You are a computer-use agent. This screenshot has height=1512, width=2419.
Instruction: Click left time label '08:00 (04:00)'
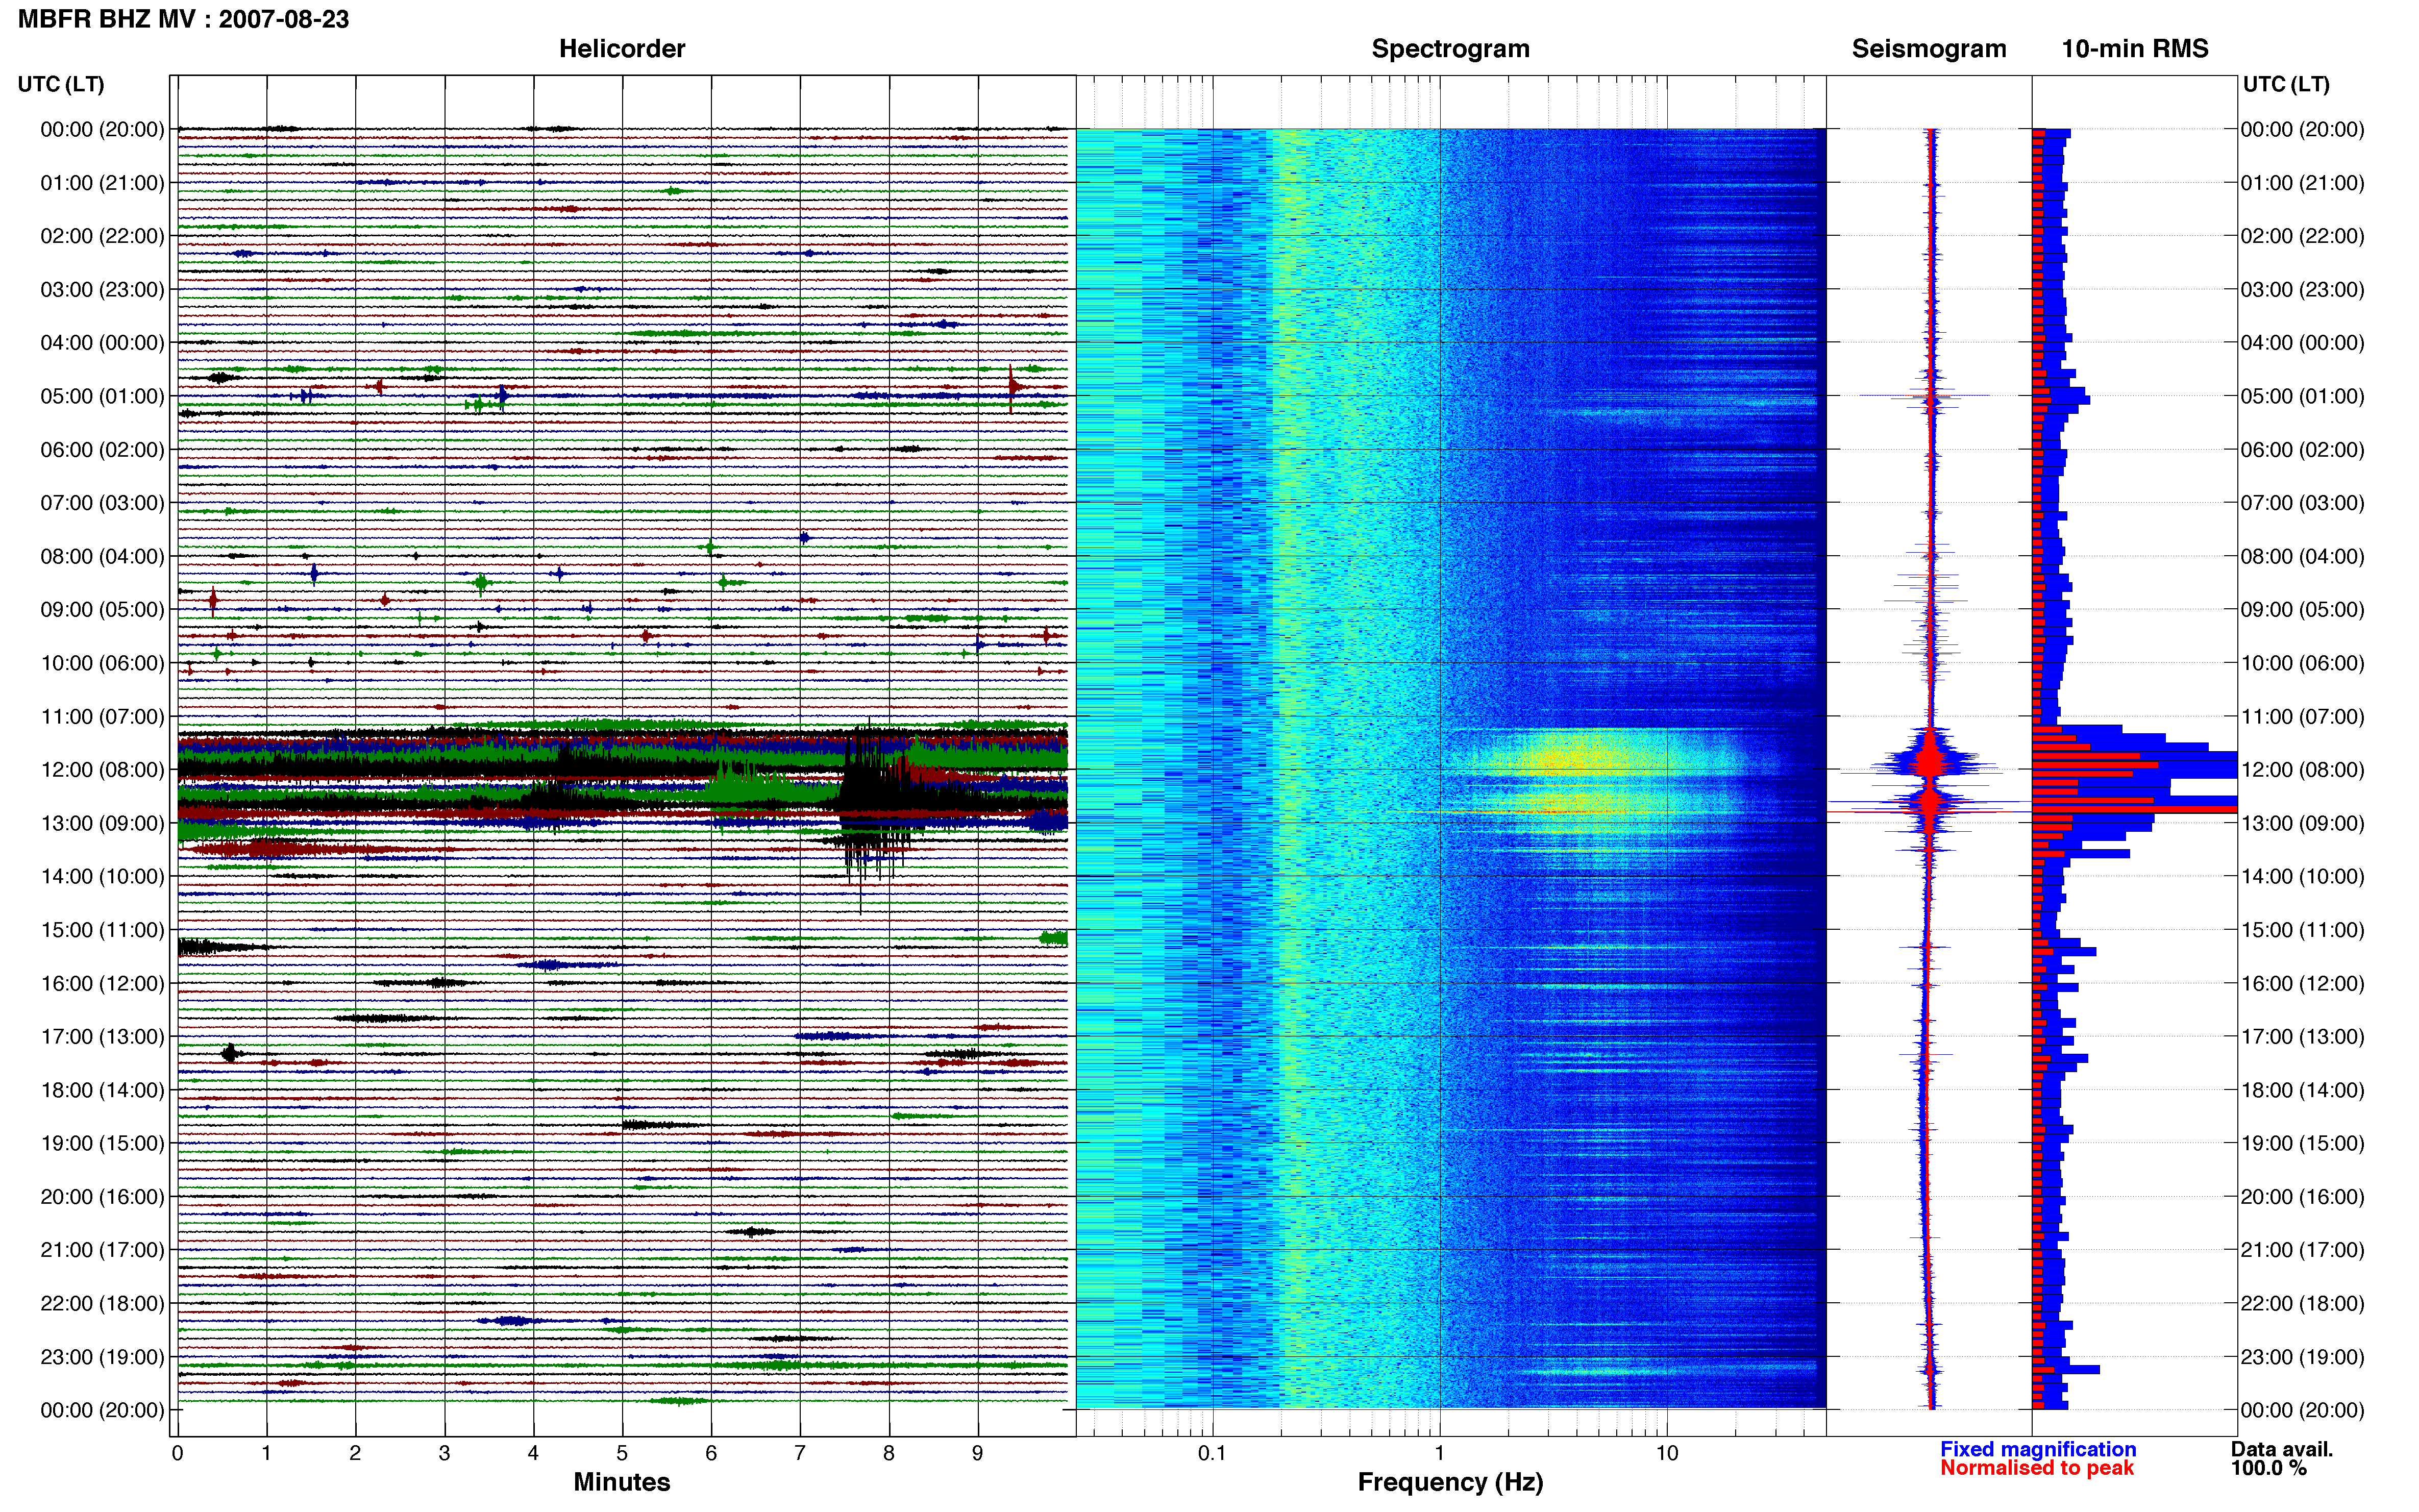(102, 556)
